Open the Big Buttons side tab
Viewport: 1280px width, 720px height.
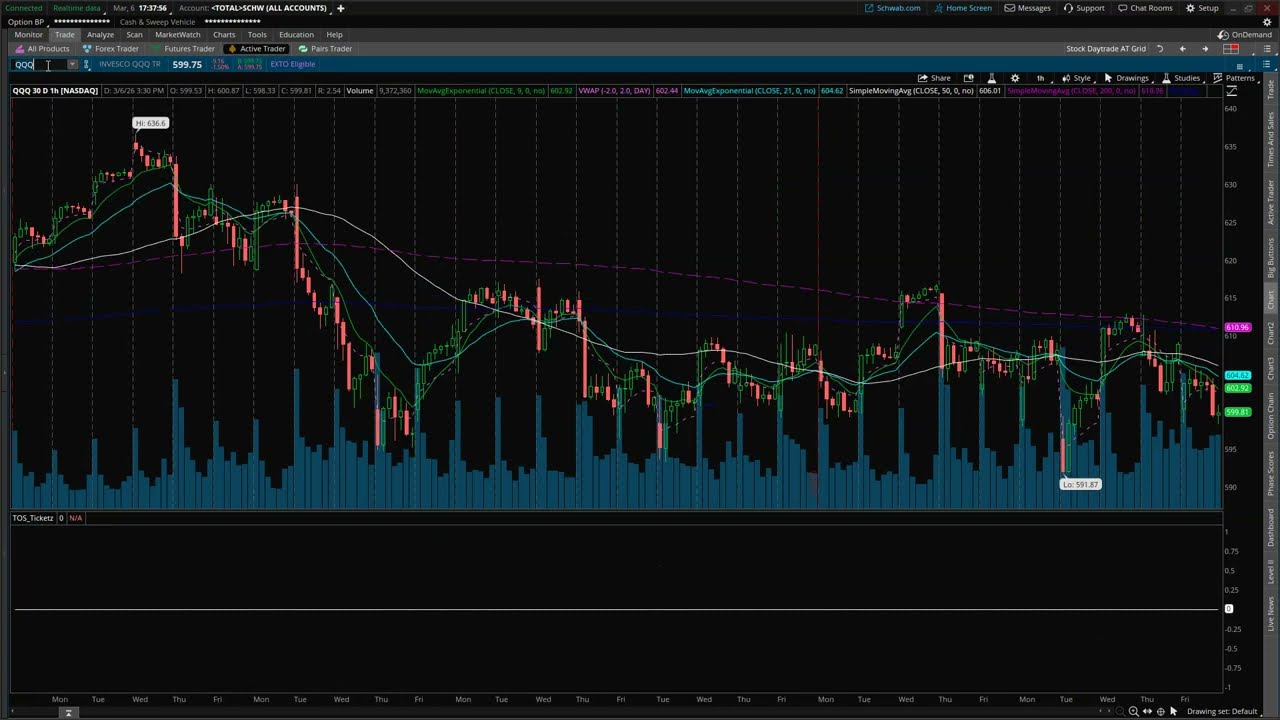(1271, 258)
